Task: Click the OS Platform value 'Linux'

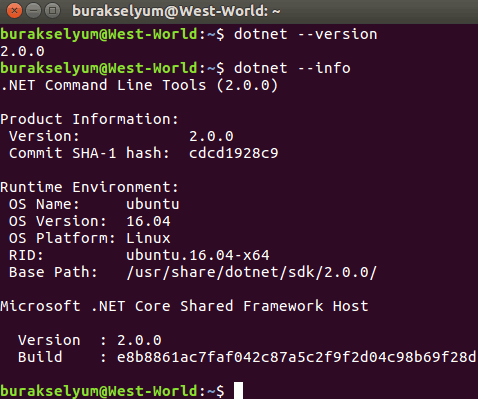Action: 148,238
